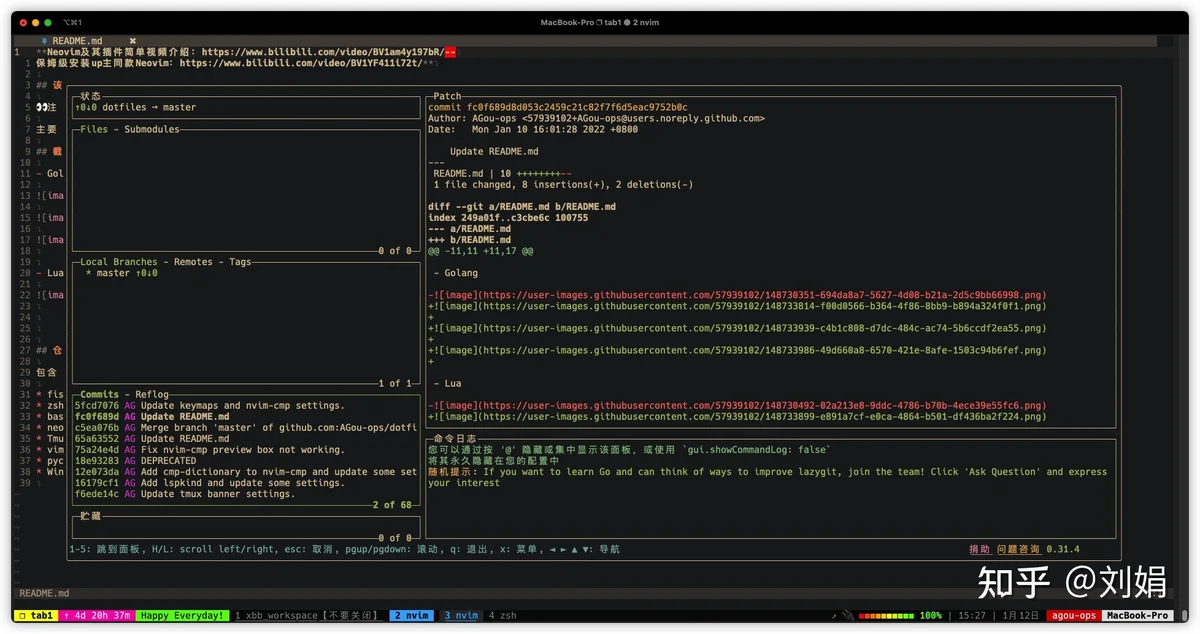Click the markdown file icon beside README.md tab
Viewport: 1200px width, 634px height.
[45, 41]
